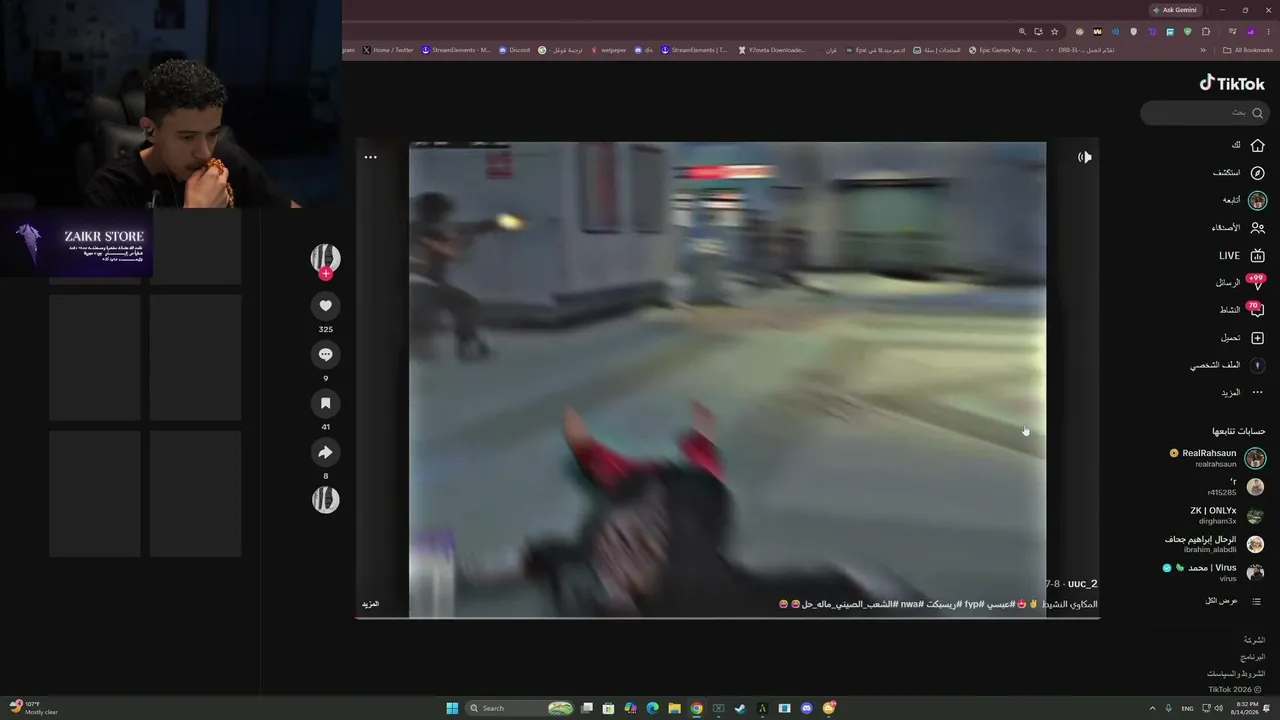
Task: Open the three-dots video options menu
Action: (370, 157)
